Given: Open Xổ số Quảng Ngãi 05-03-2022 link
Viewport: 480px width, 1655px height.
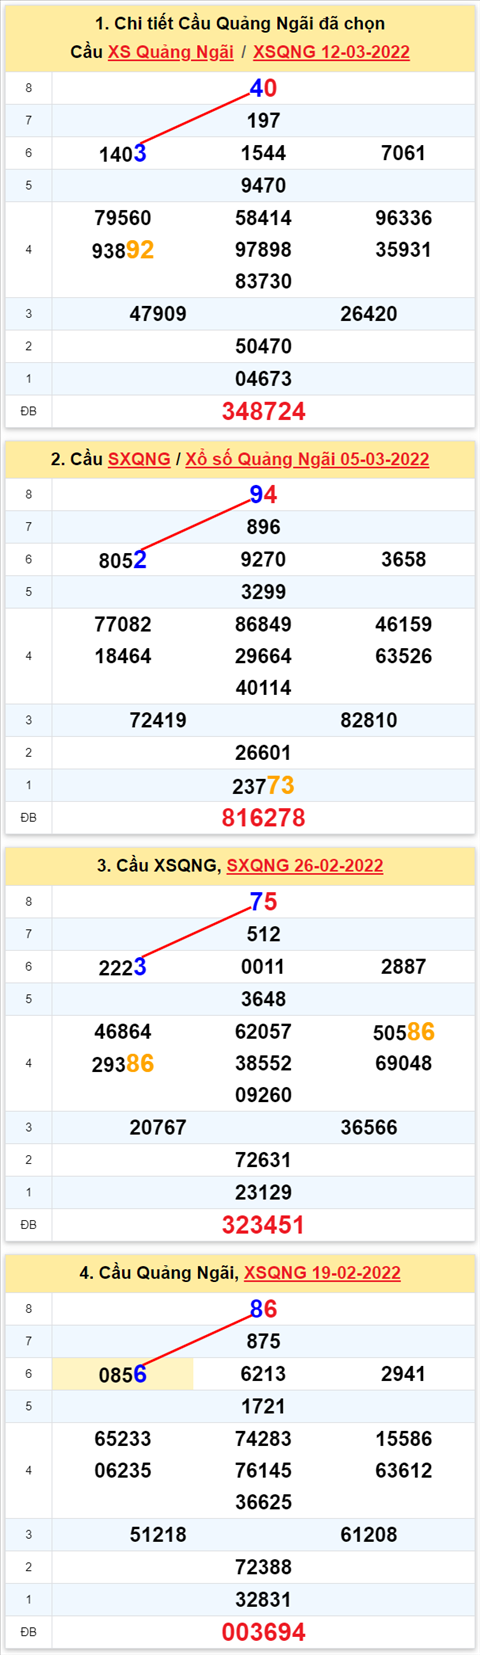Looking at the screenshot, I should 307,459.
